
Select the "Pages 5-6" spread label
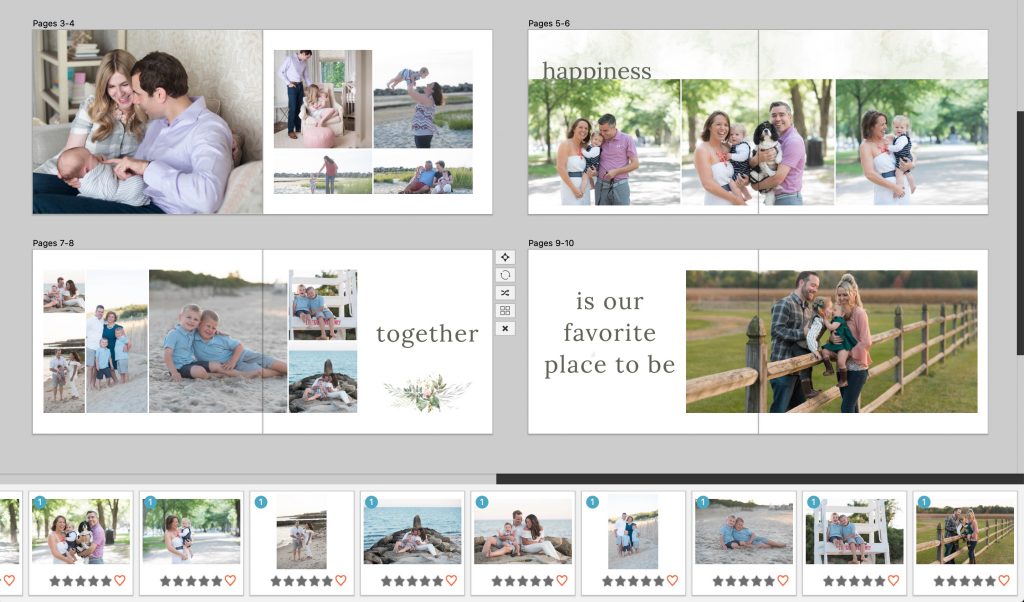(549, 23)
